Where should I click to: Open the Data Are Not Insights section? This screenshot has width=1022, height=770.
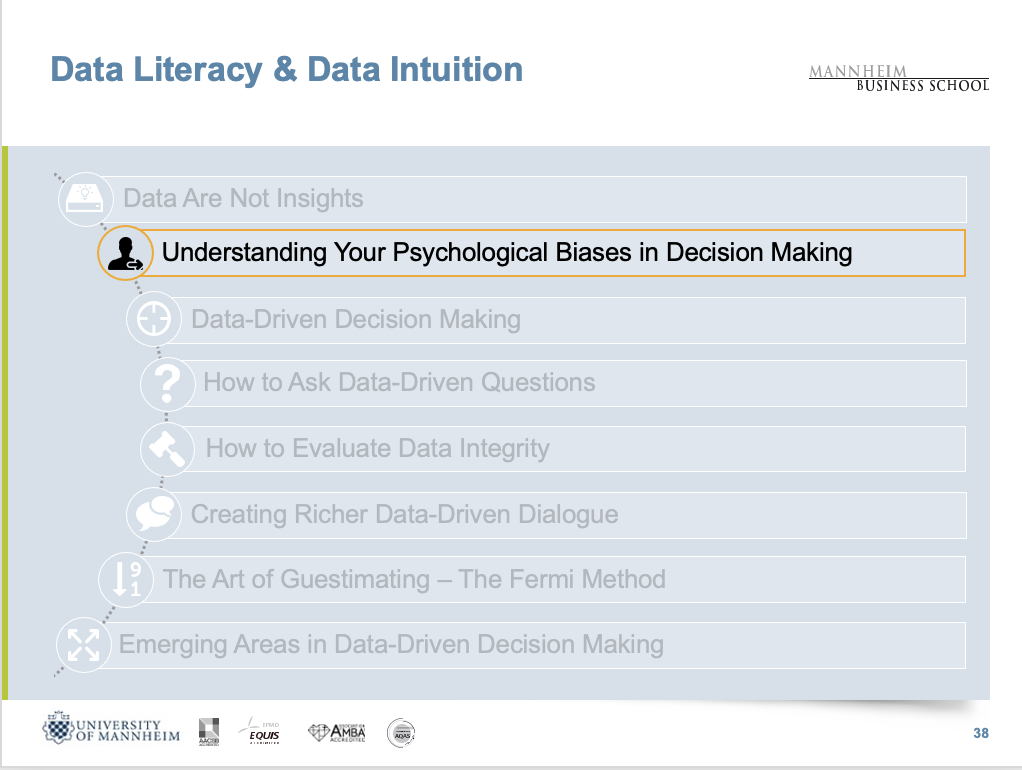[x=243, y=198]
